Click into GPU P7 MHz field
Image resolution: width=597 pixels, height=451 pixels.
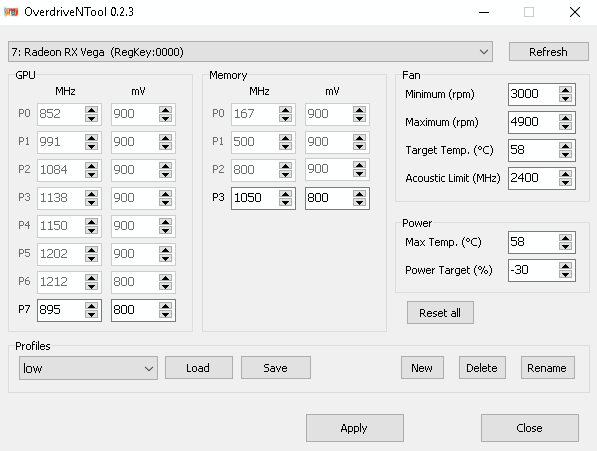coord(61,310)
